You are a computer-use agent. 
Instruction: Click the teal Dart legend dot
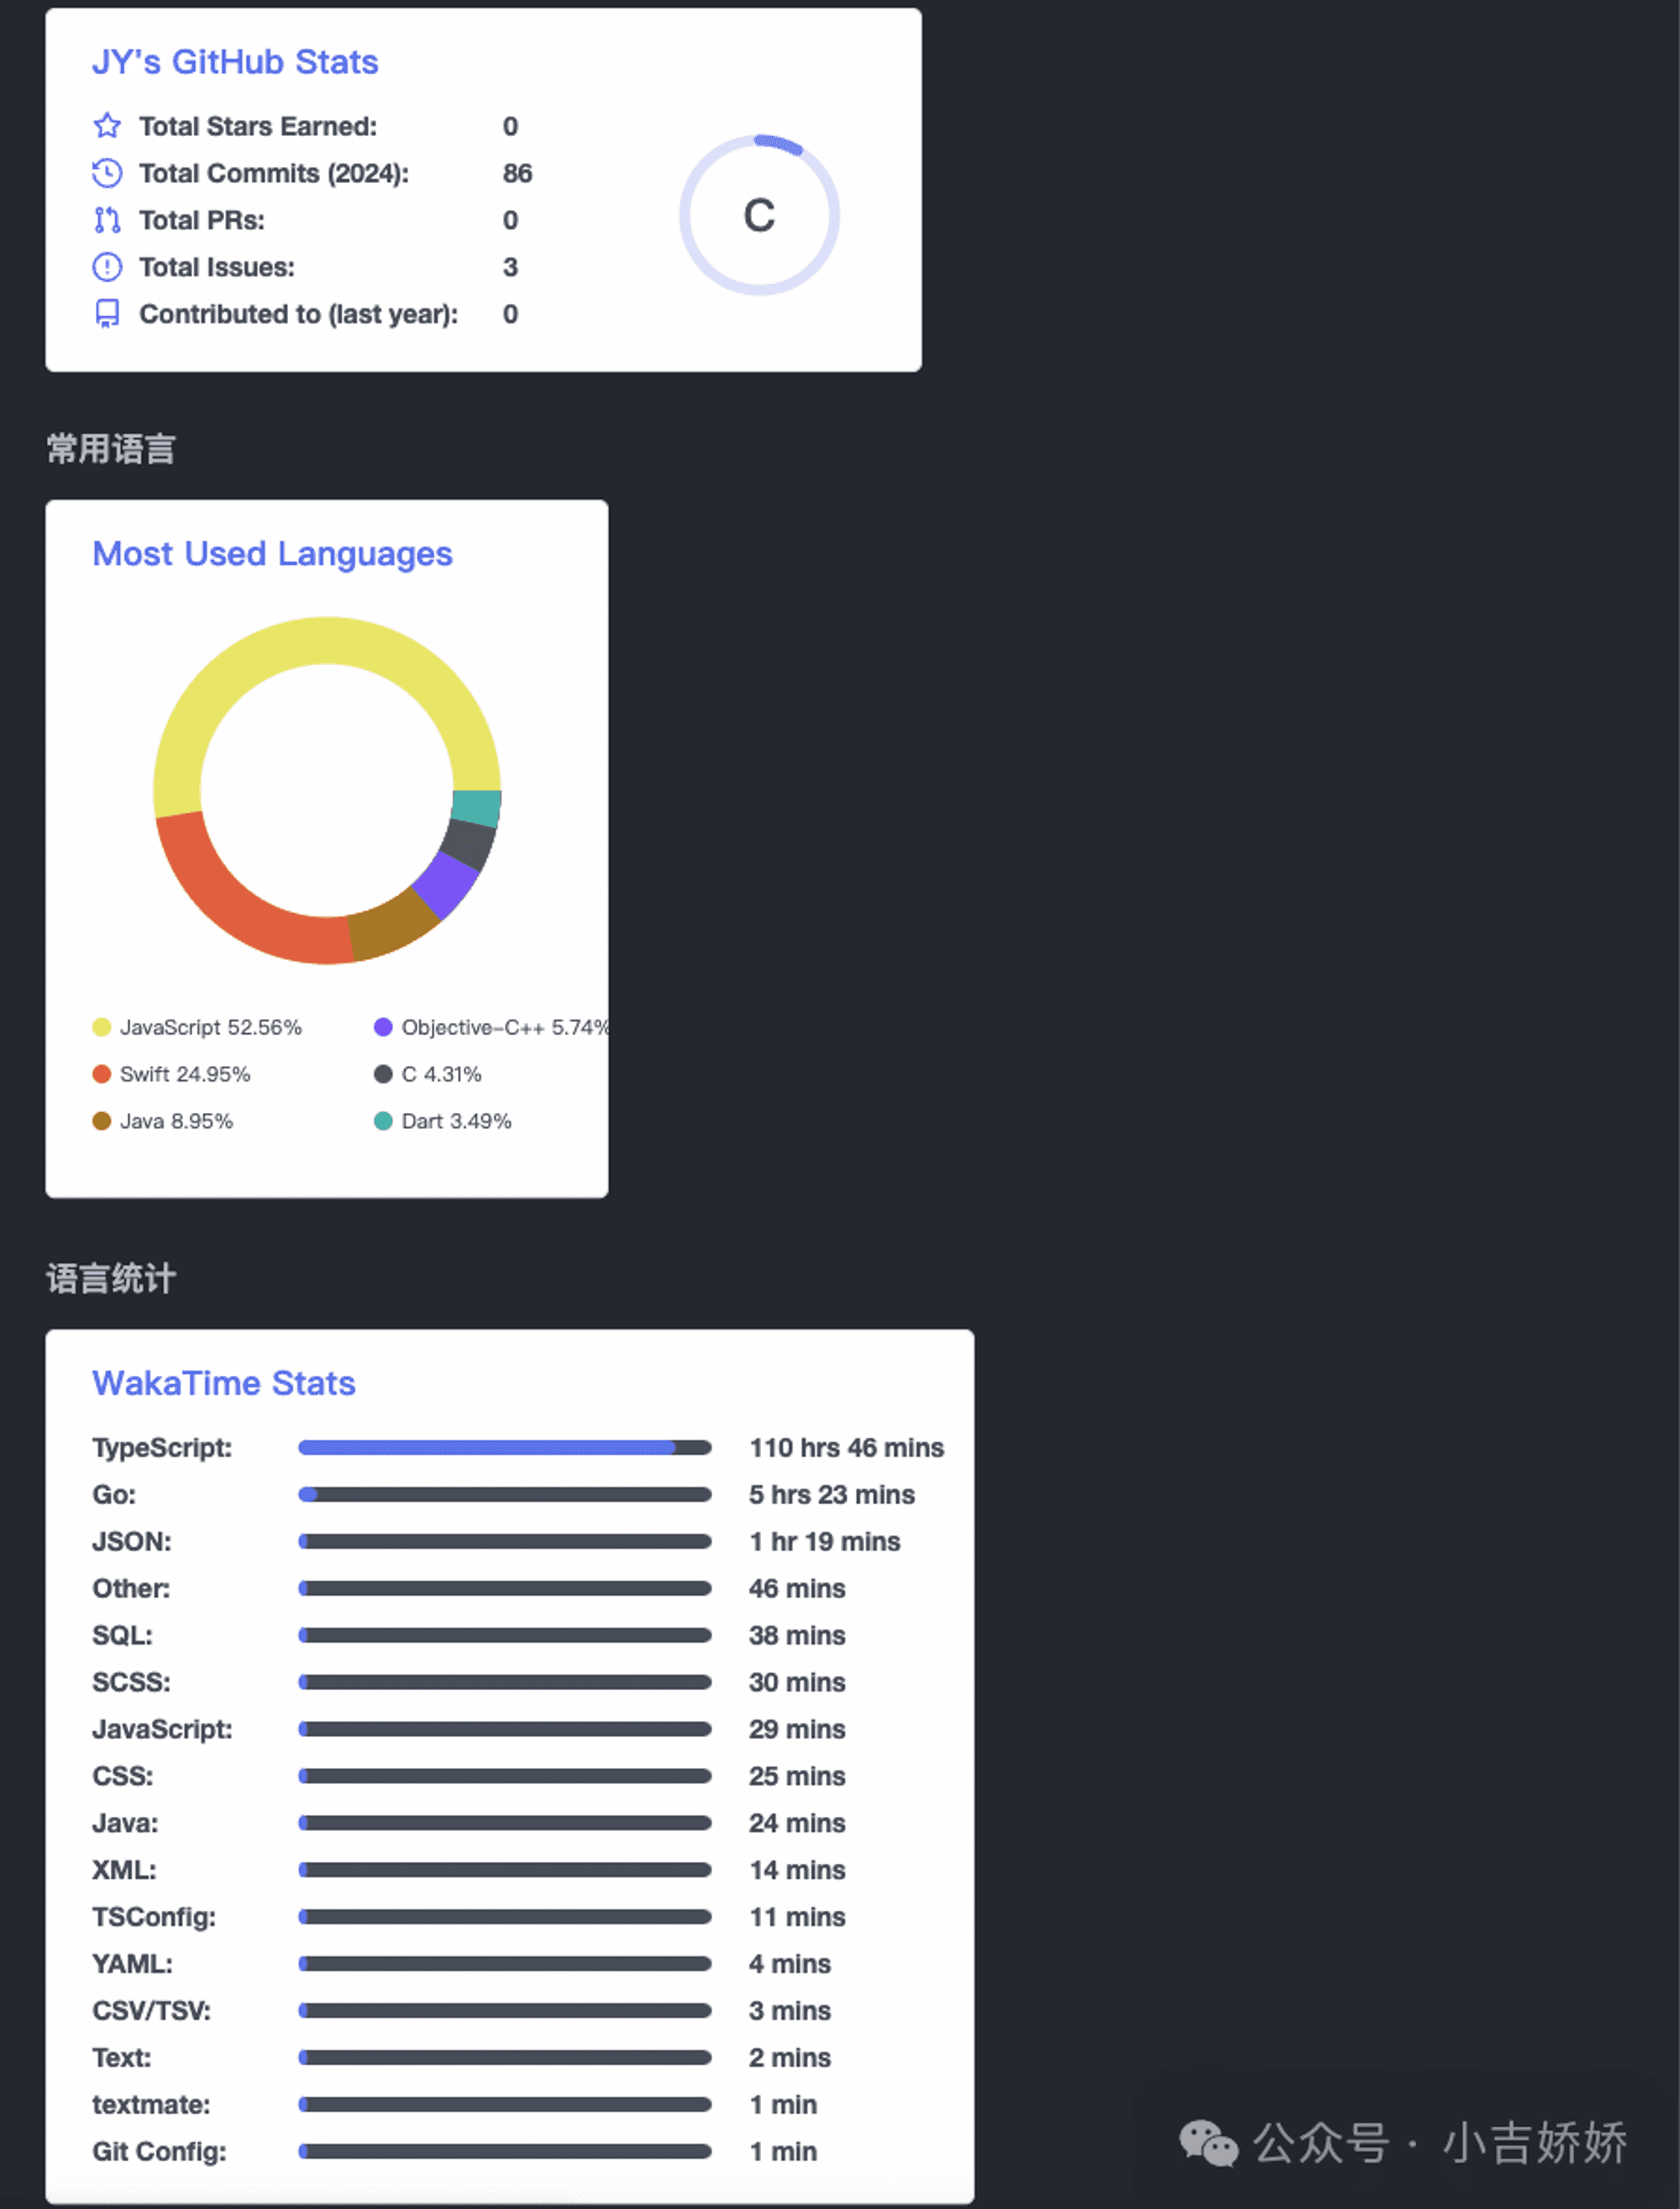(383, 1121)
